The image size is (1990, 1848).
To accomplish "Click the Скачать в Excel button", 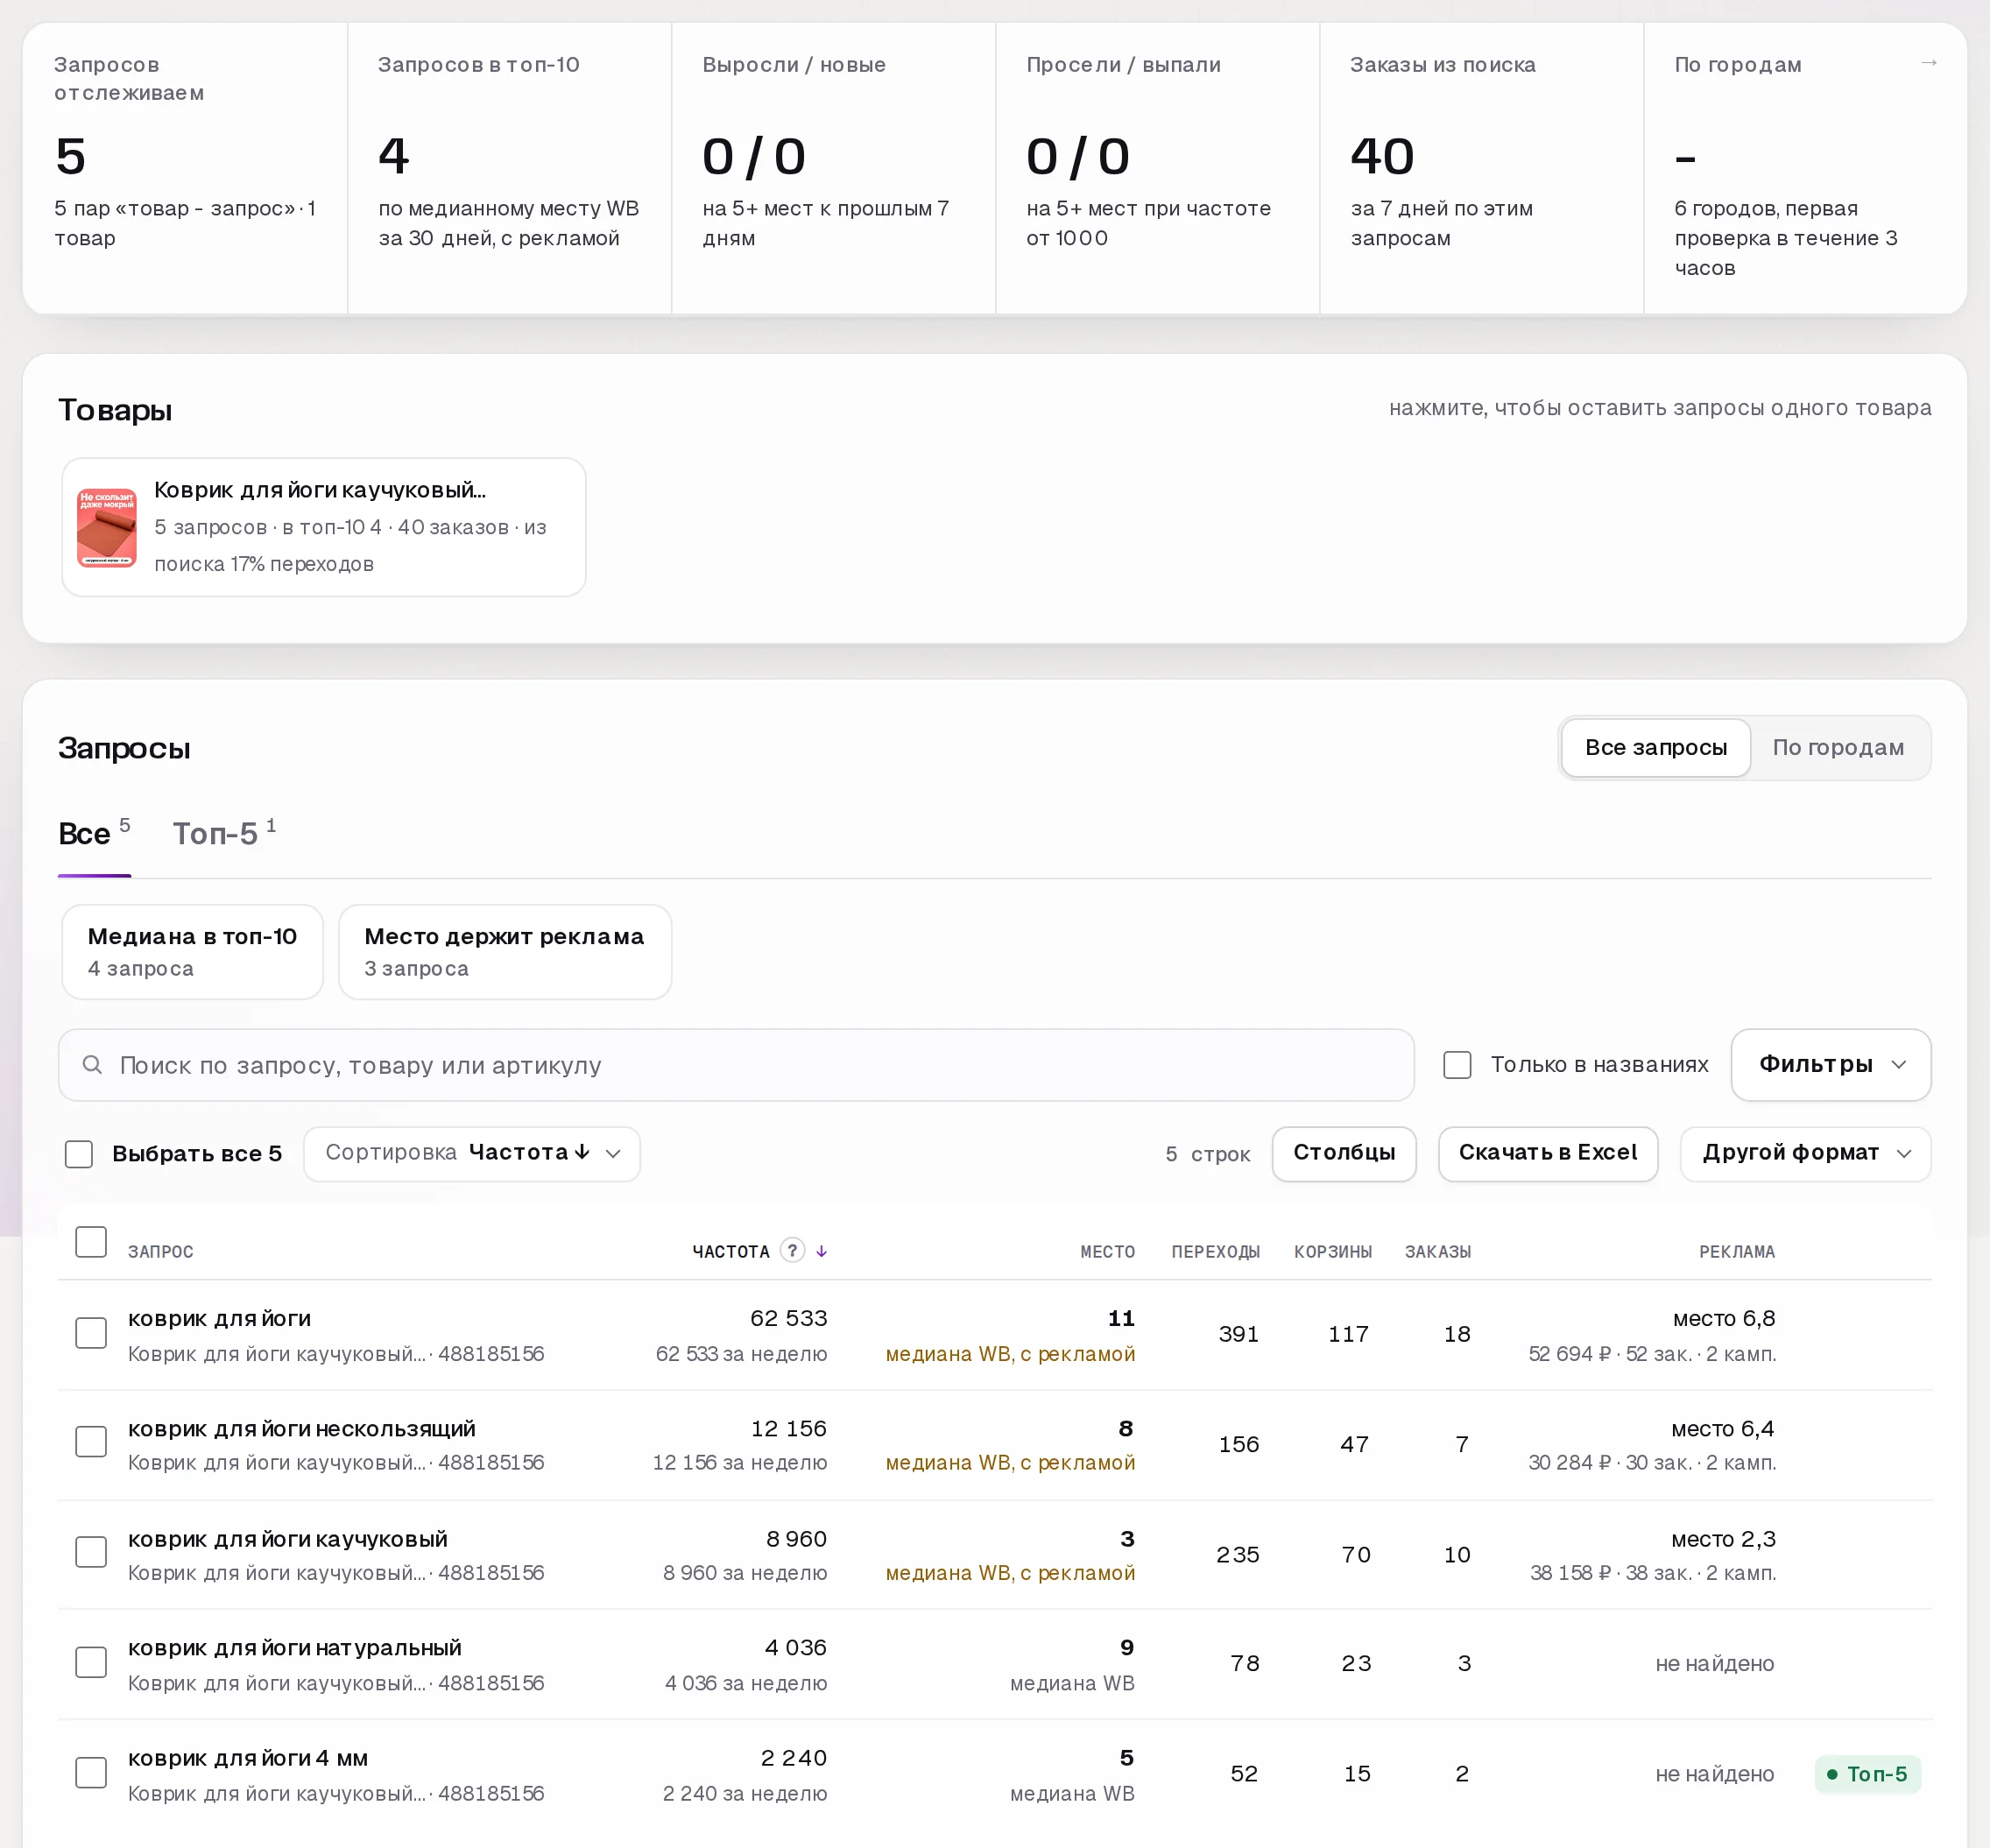I will 1547,1153.
